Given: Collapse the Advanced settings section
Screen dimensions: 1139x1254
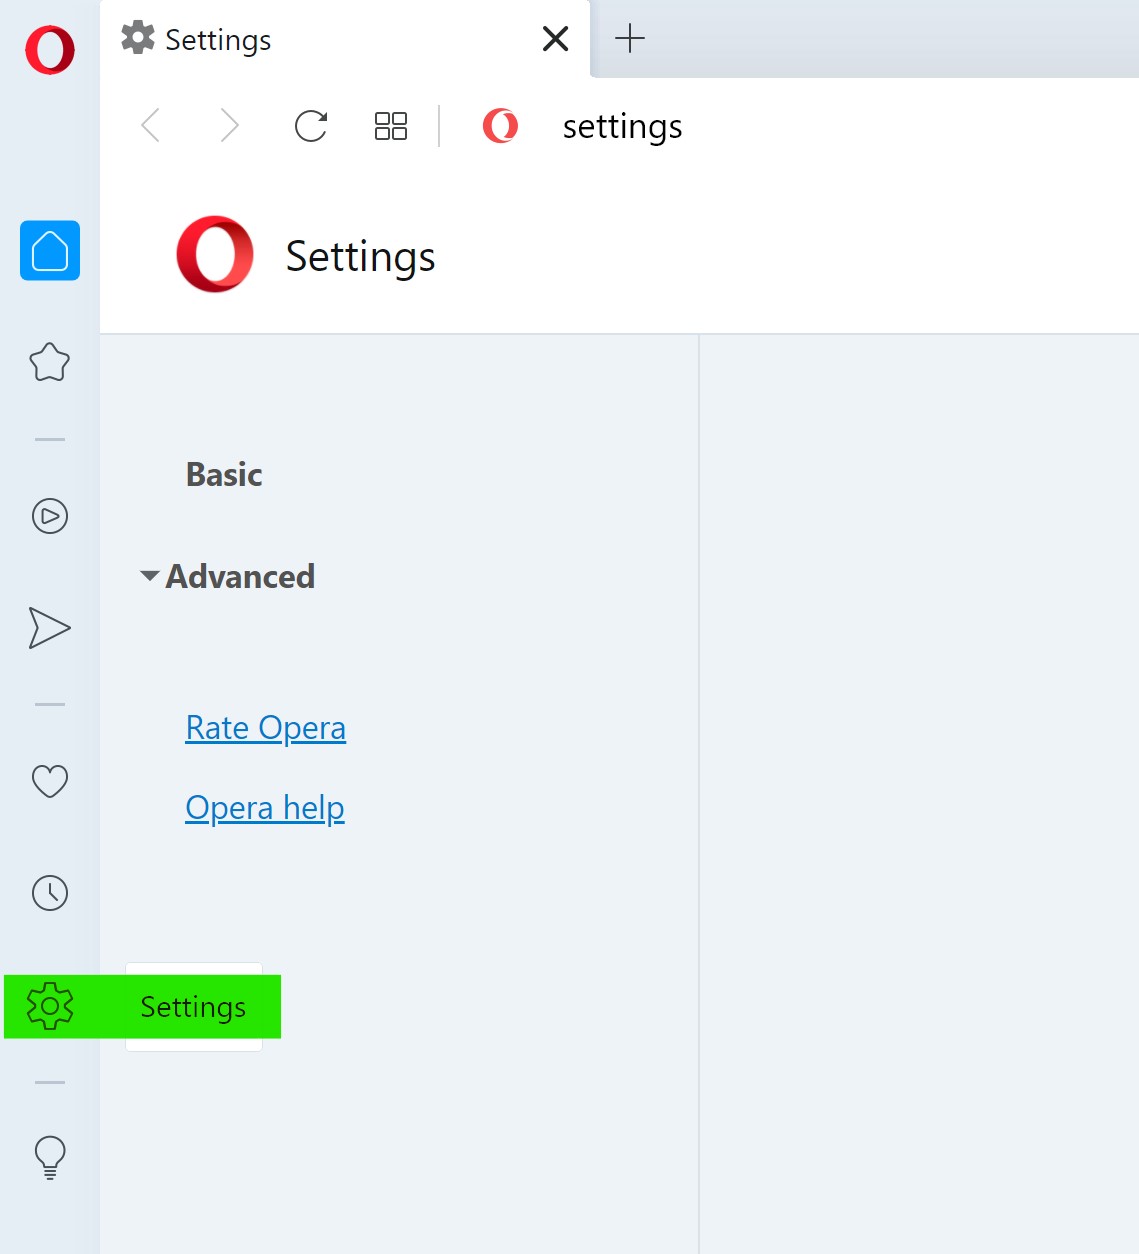Looking at the screenshot, I should coord(229,577).
